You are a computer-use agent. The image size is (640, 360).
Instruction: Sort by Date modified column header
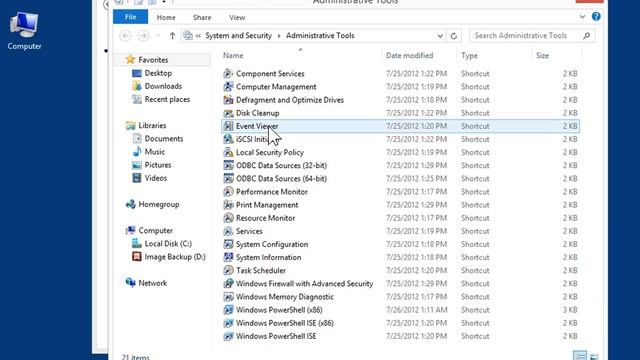(x=409, y=56)
